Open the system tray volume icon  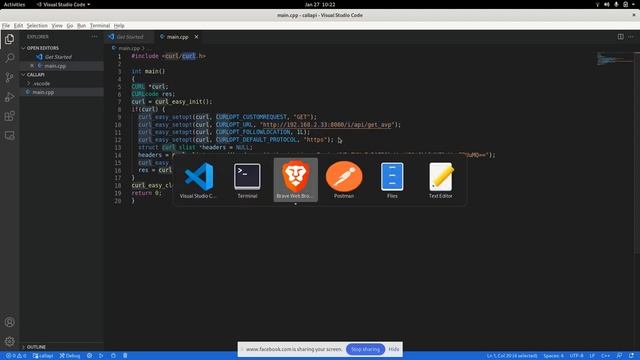607,4
